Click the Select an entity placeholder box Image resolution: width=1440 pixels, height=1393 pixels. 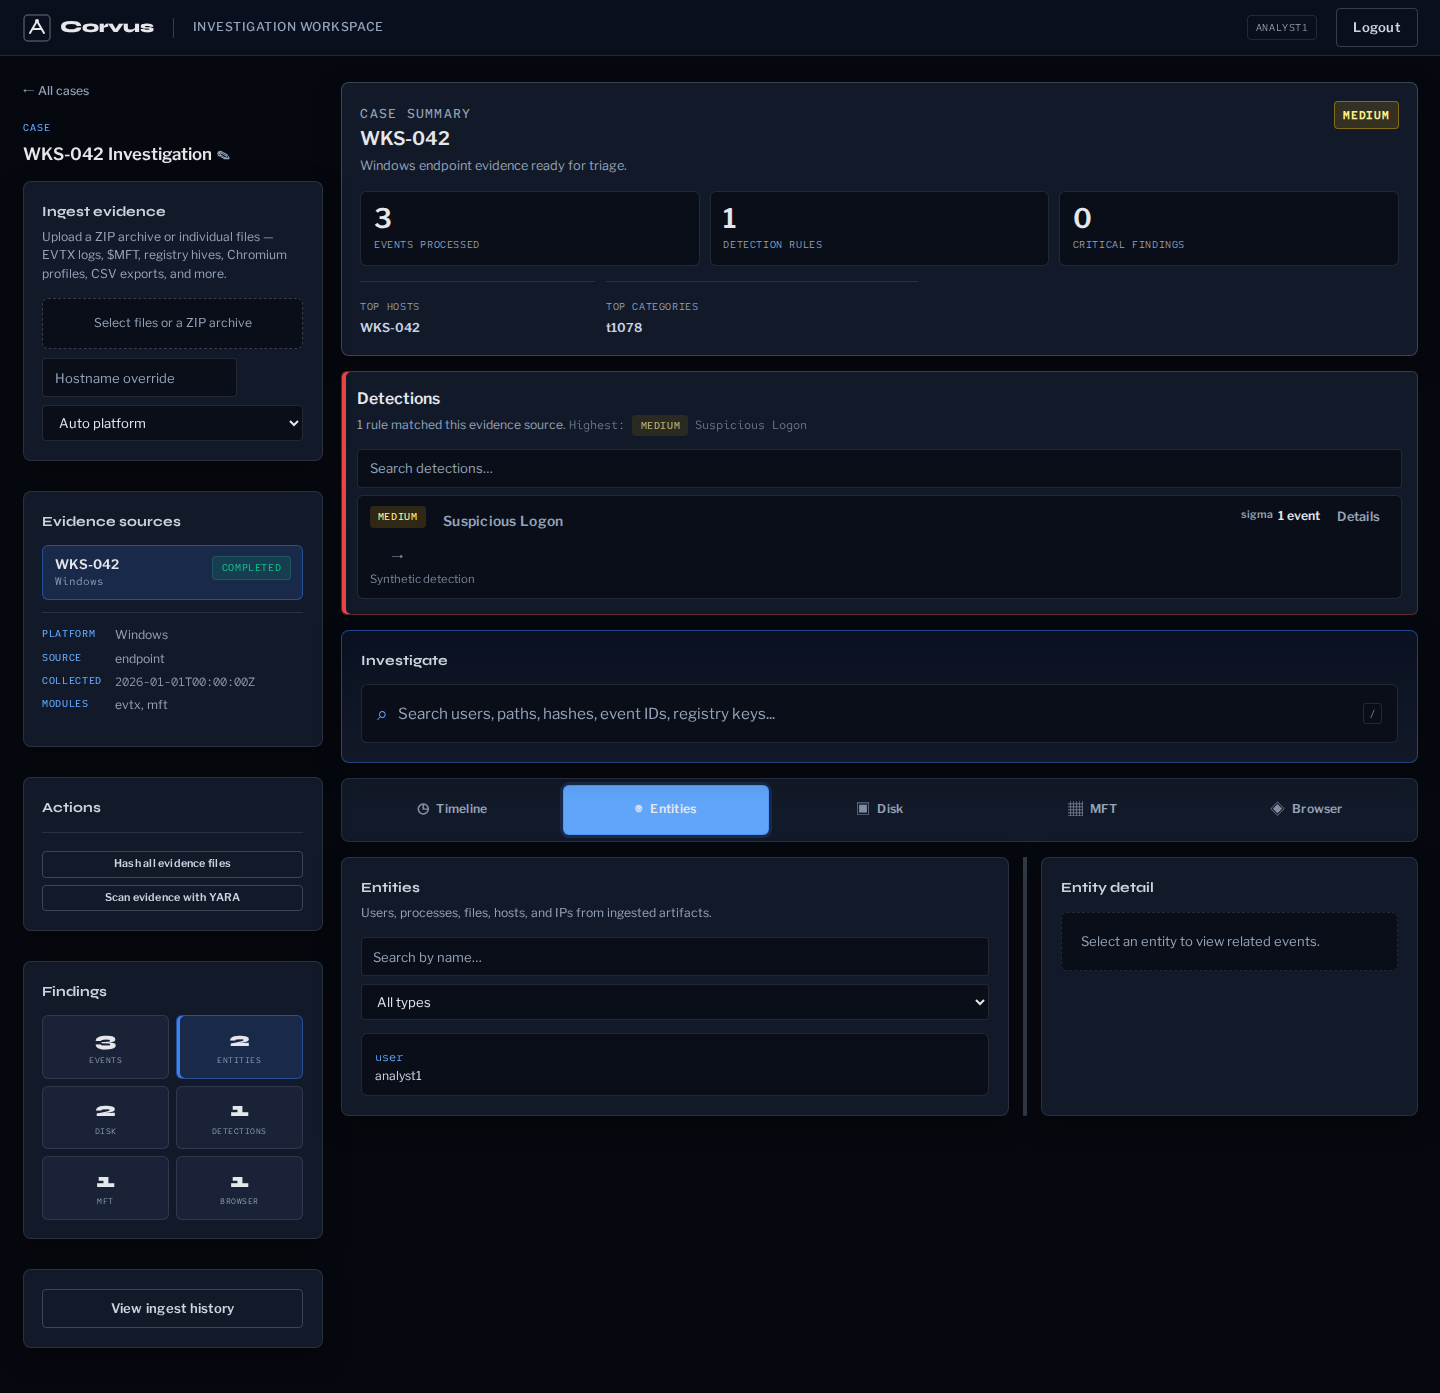coord(1229,941)
